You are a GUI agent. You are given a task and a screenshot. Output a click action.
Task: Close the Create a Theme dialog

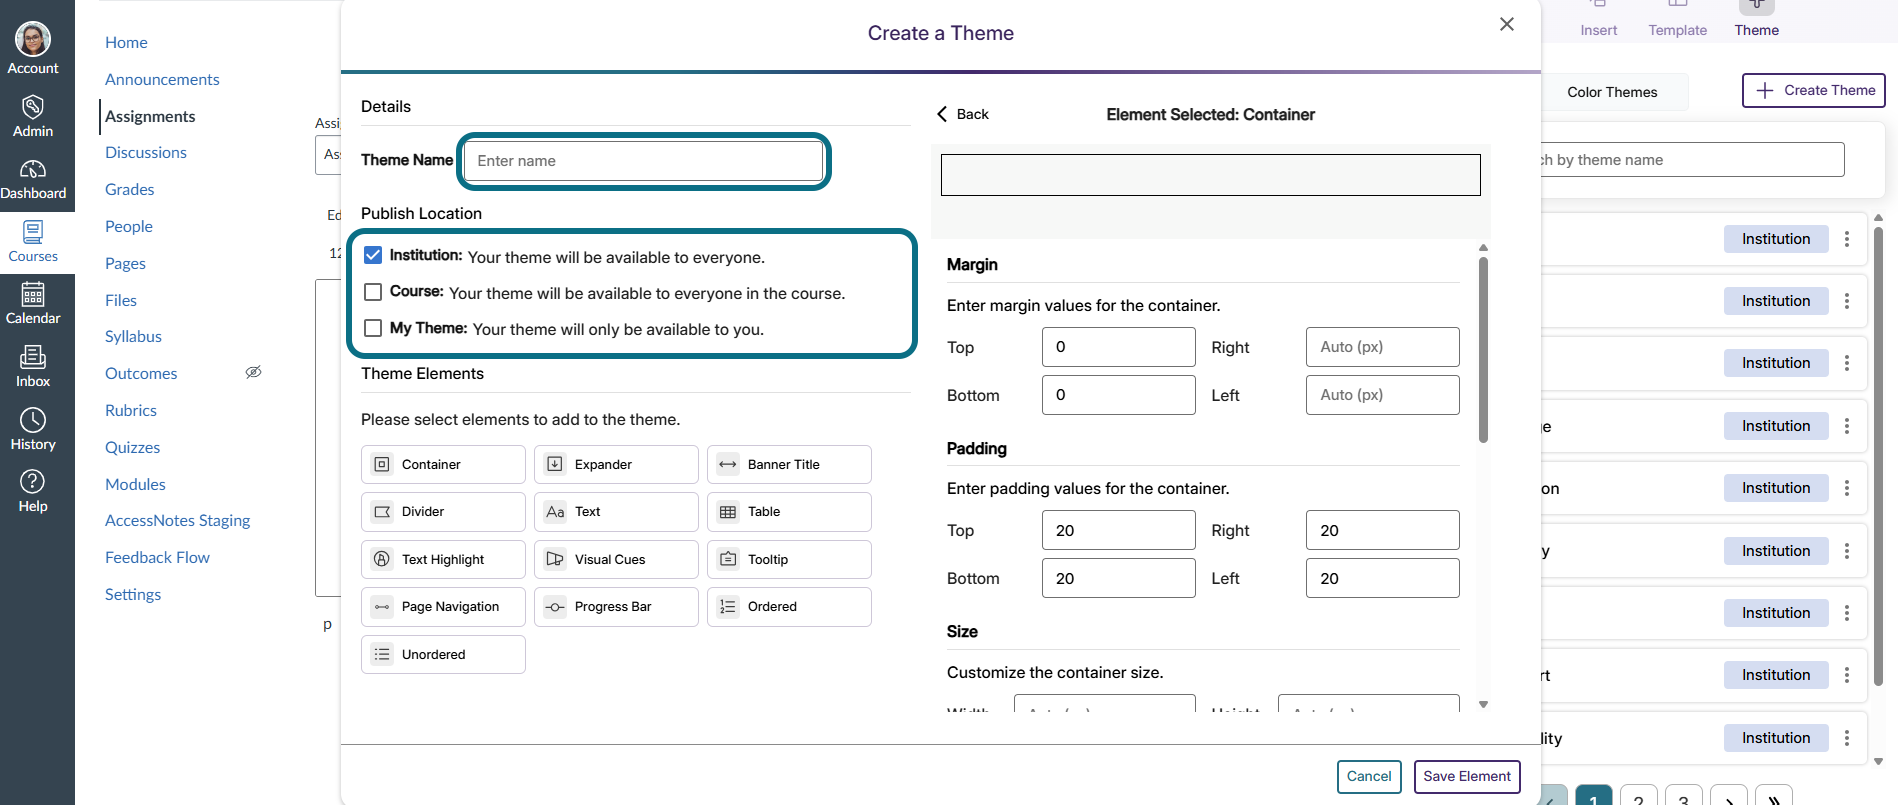tap(1507, 24)
